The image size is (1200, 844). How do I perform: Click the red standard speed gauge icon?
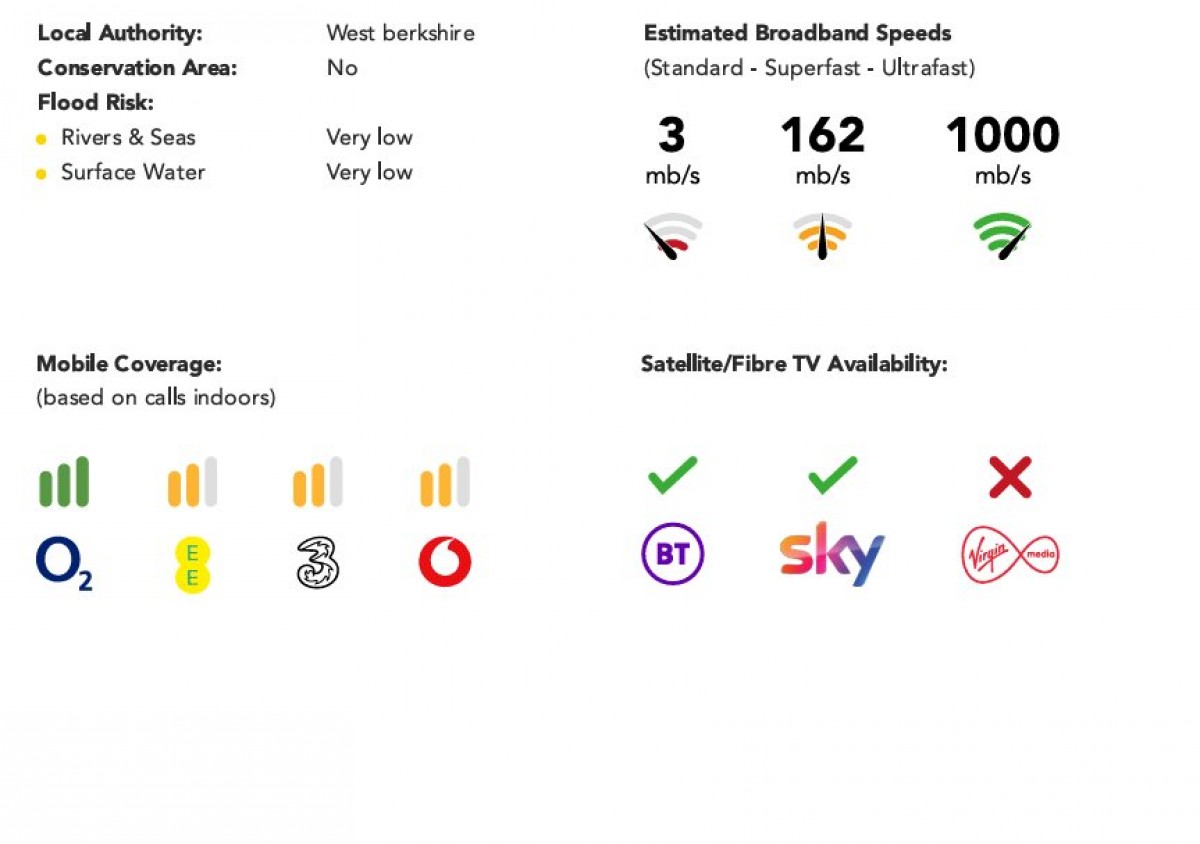point(672,236)
